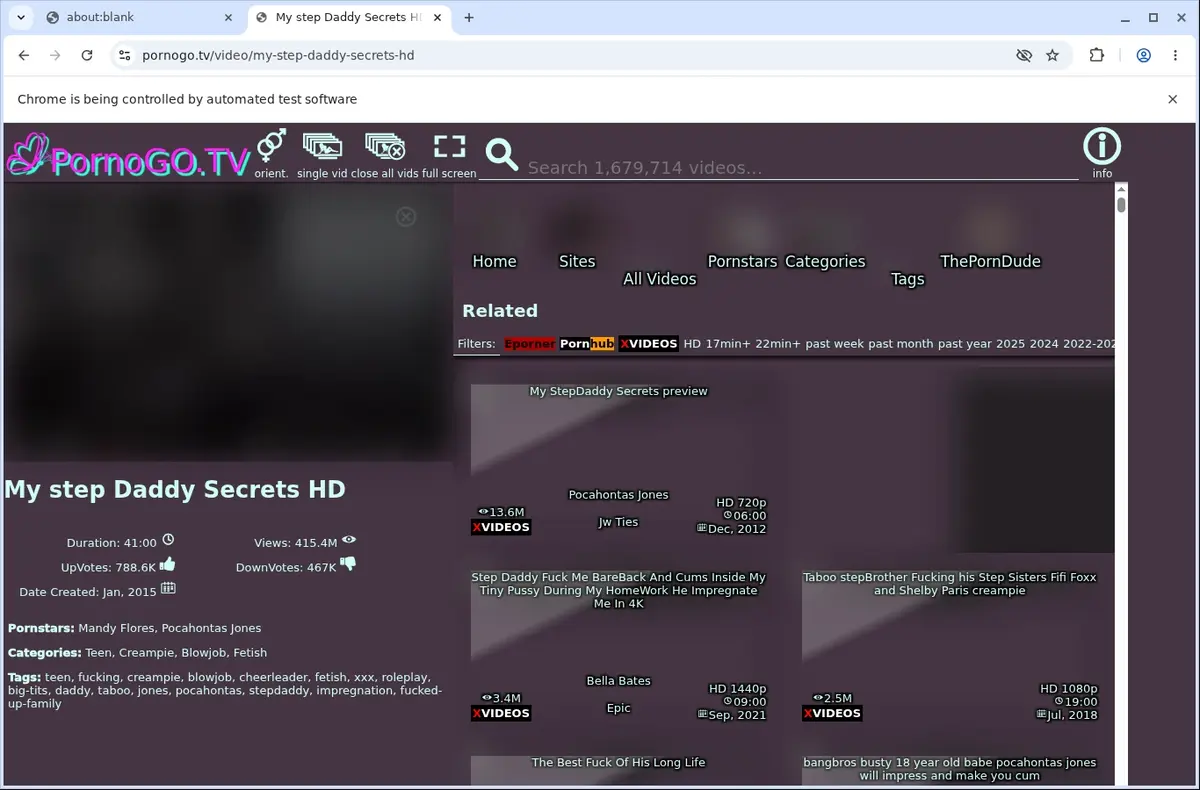Toggle the past year filter
The image size is (1200, 790).
point(965,343)
